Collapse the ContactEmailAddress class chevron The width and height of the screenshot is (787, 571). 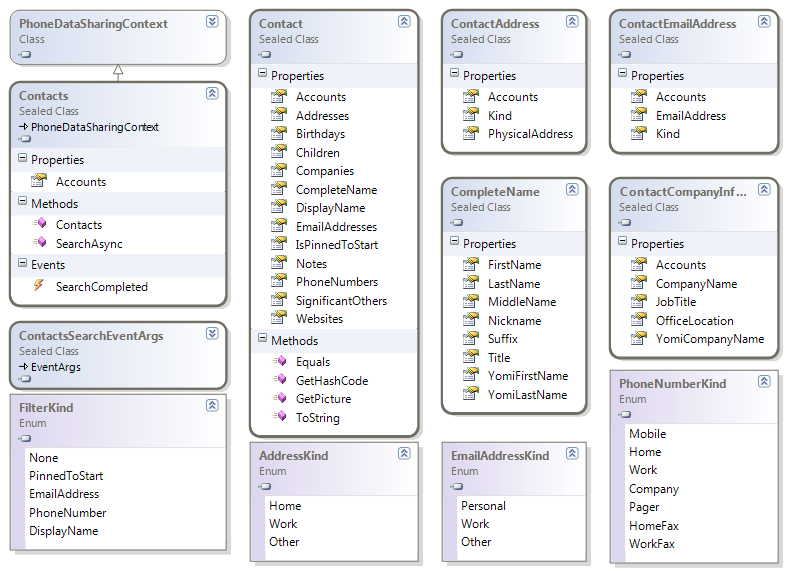(764, 21)
